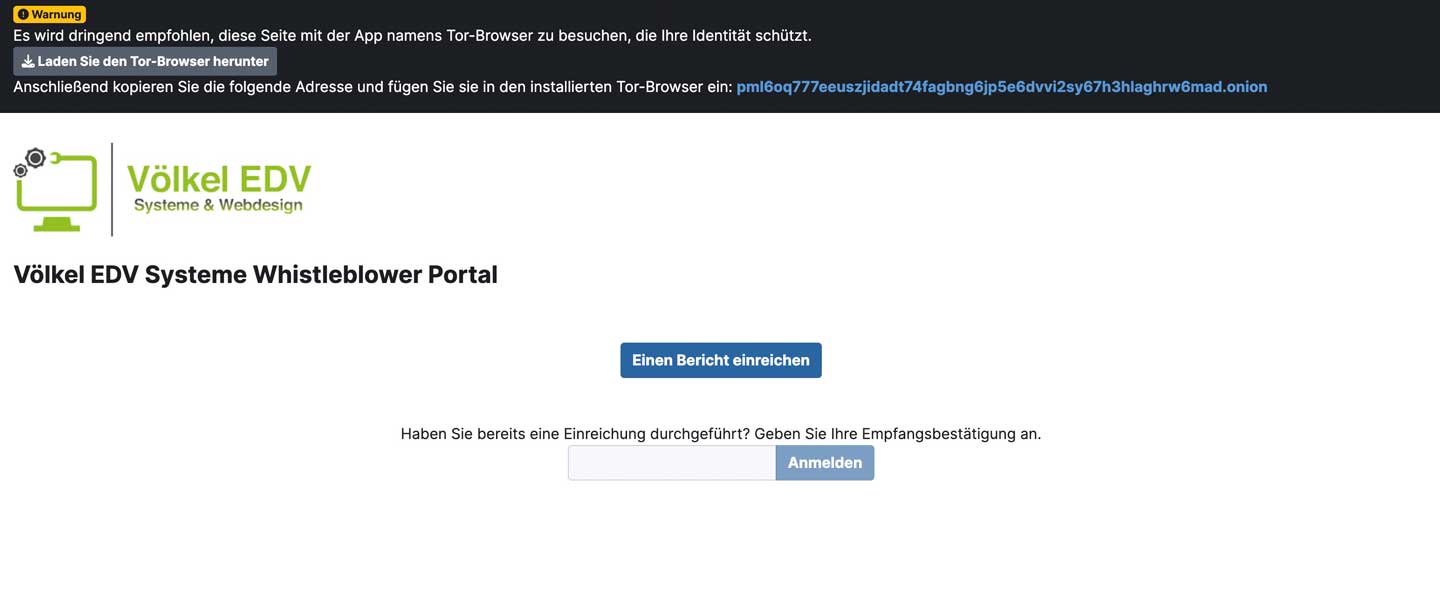Click the "Anschließend kopieren Sie" instruction text

(372, 87)
